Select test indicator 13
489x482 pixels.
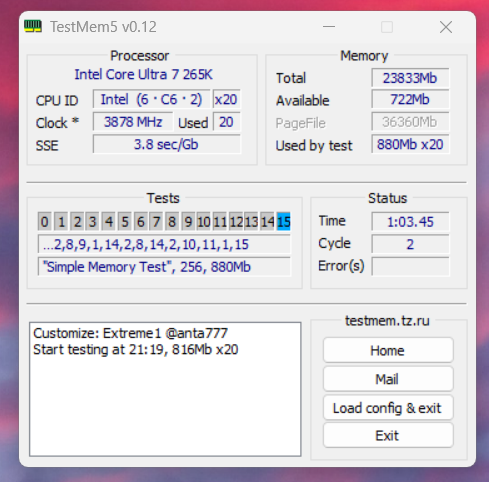click(252, 222)
